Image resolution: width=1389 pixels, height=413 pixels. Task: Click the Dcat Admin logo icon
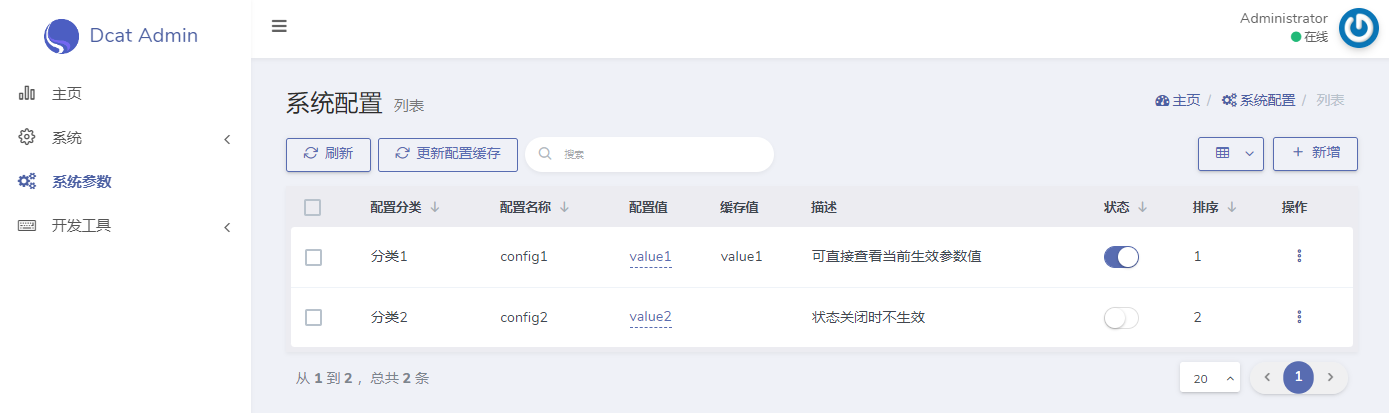pyautogui.click(x=62, y=36)
